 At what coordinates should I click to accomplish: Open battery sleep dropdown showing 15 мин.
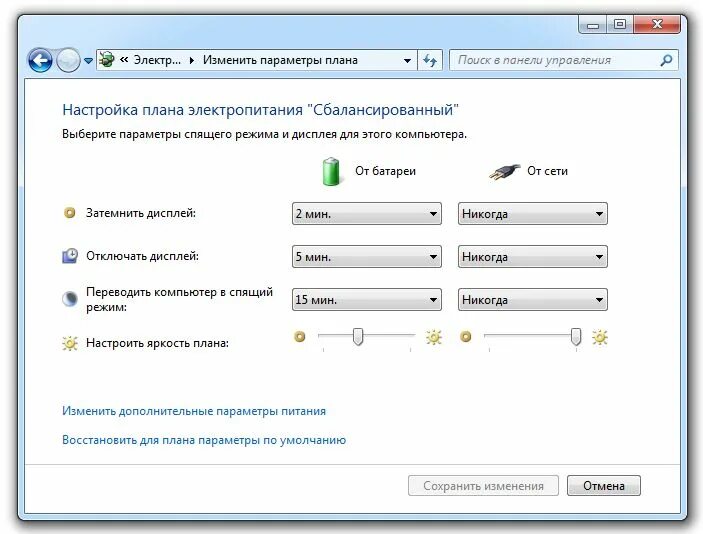pyautogui.click(x=367, y=300)
